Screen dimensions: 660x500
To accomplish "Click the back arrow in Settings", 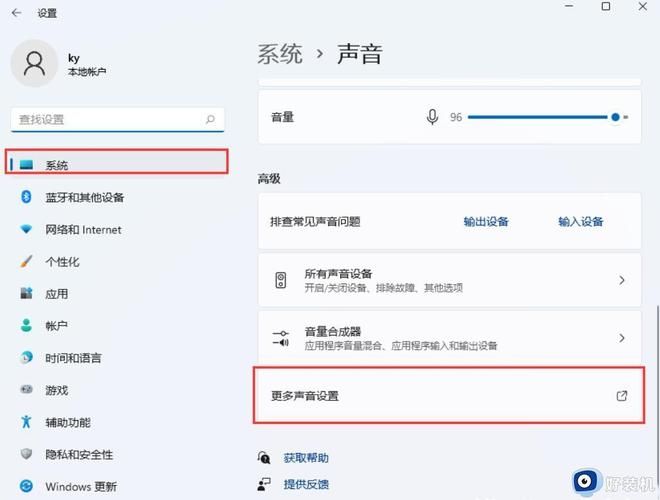I will (x=17, y=13).
